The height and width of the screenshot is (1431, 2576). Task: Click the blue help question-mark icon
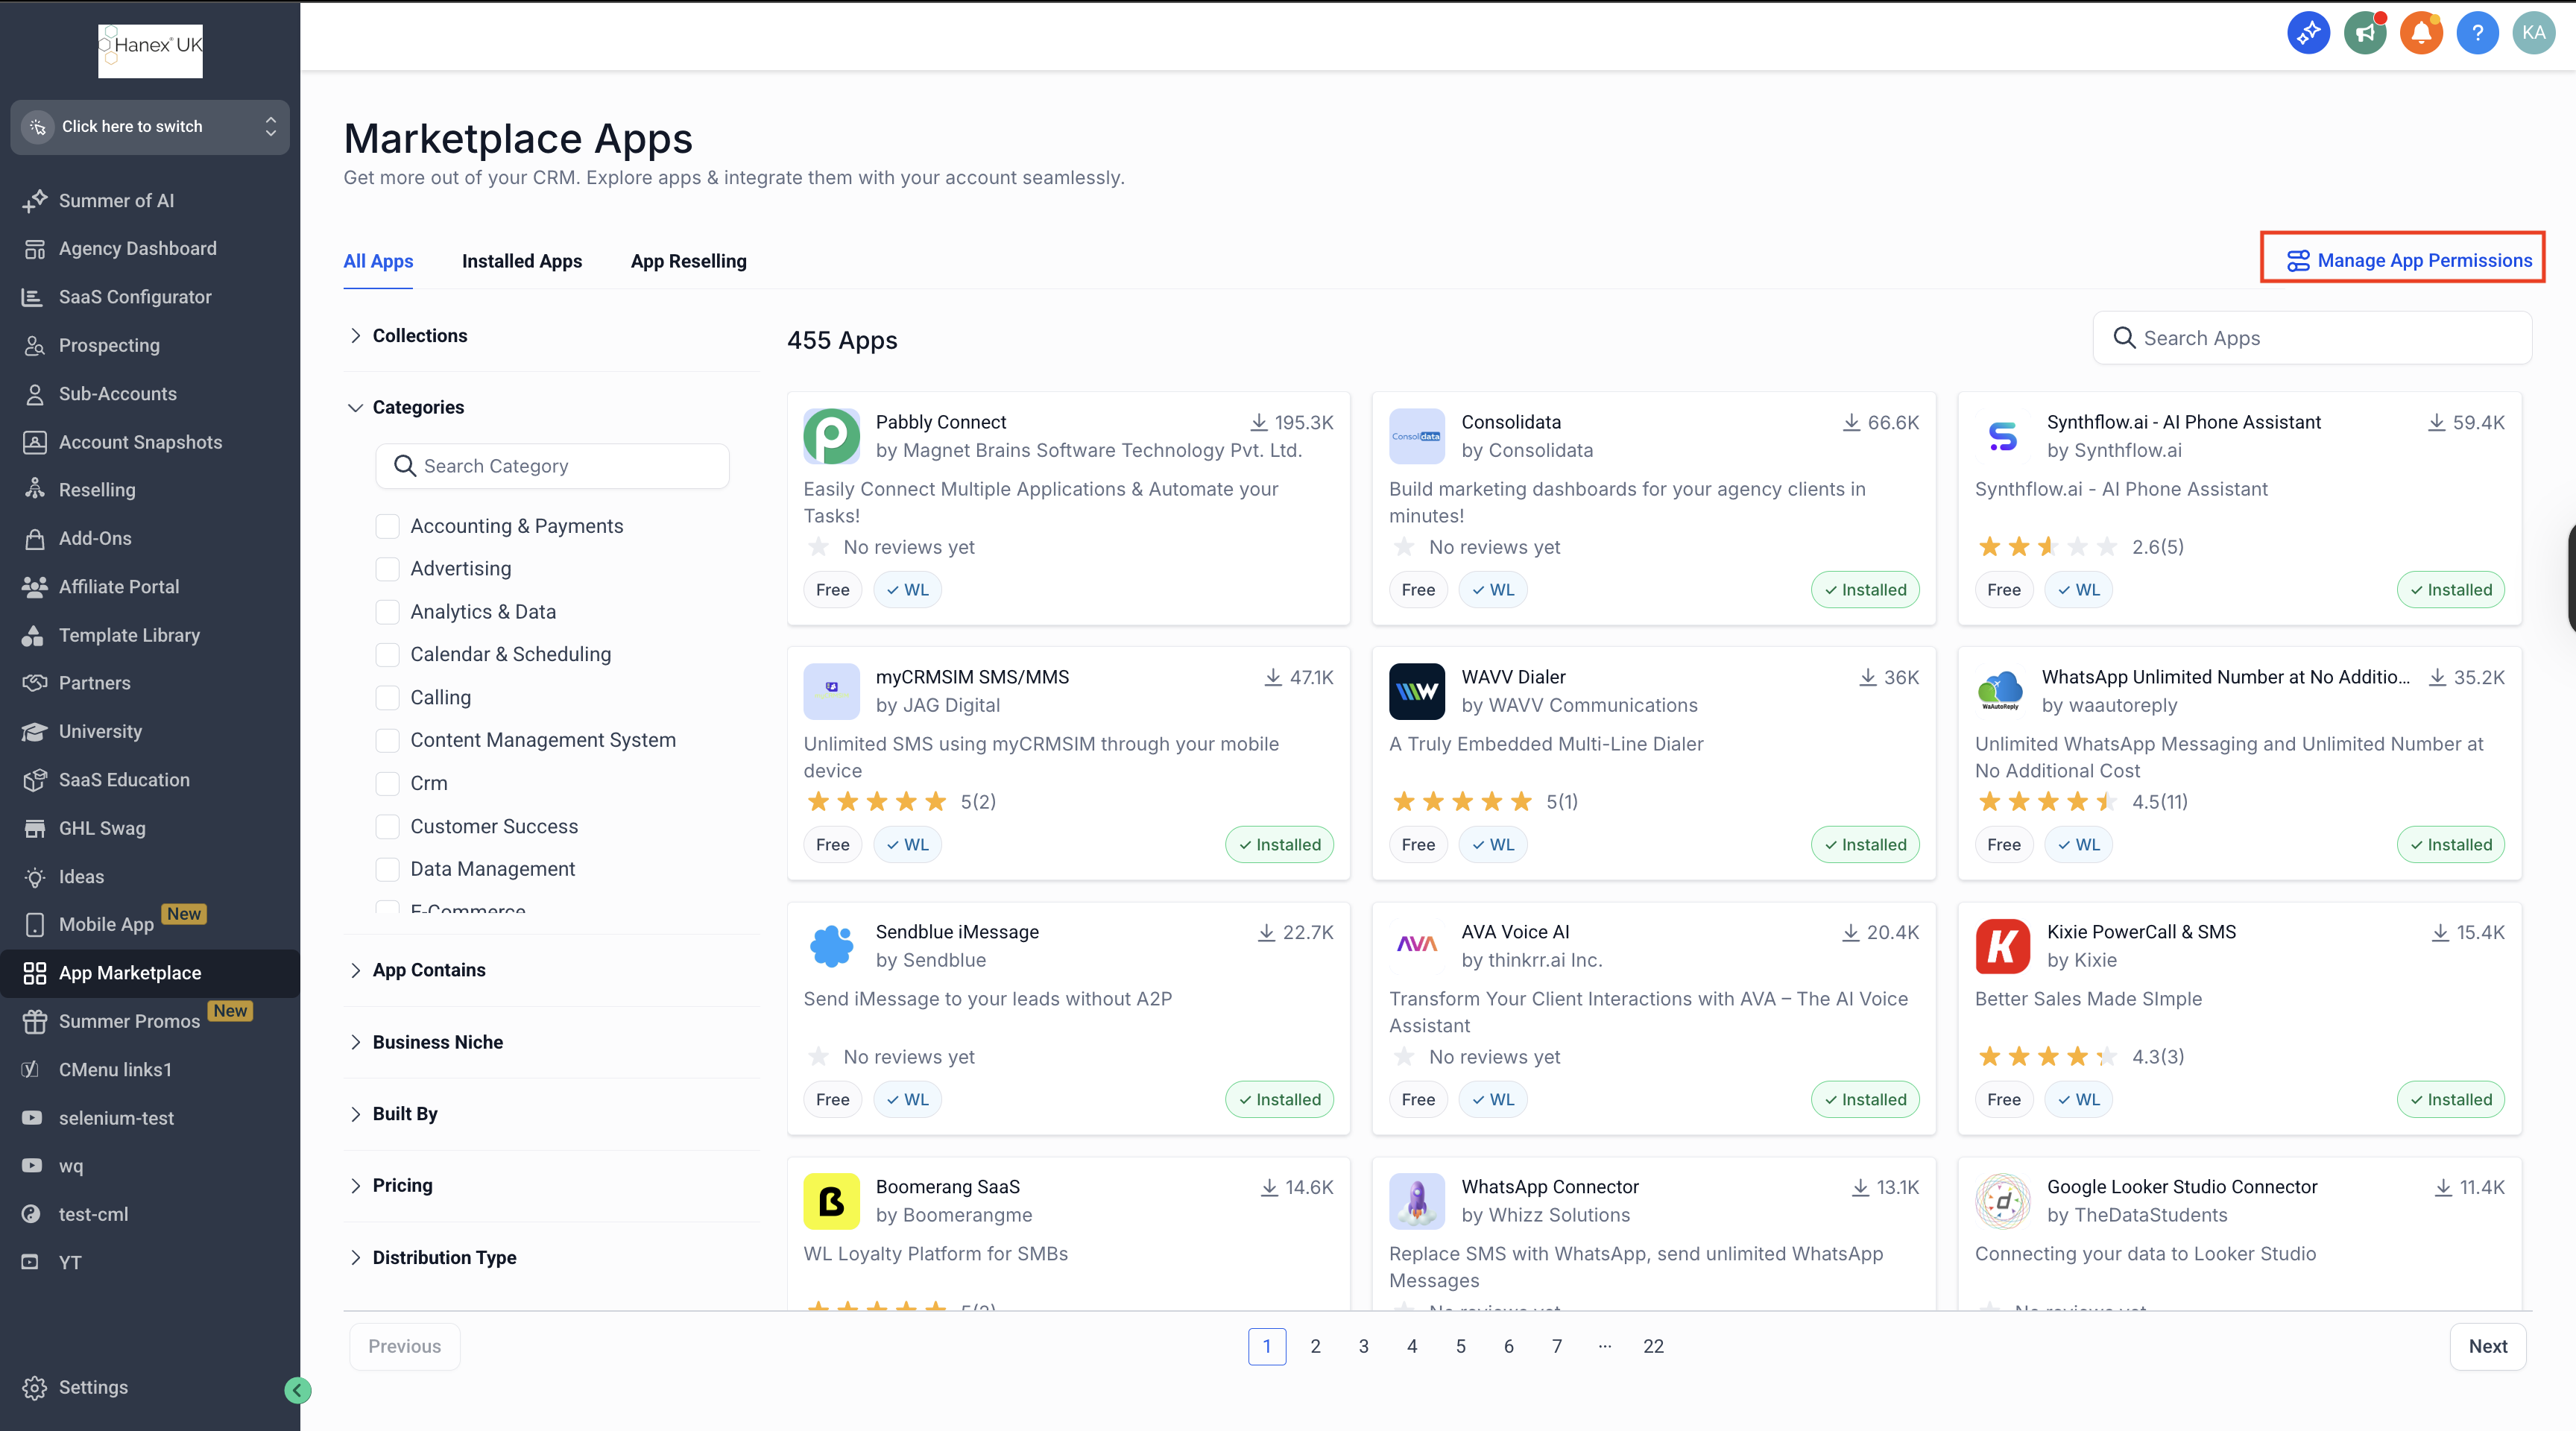2477,33
